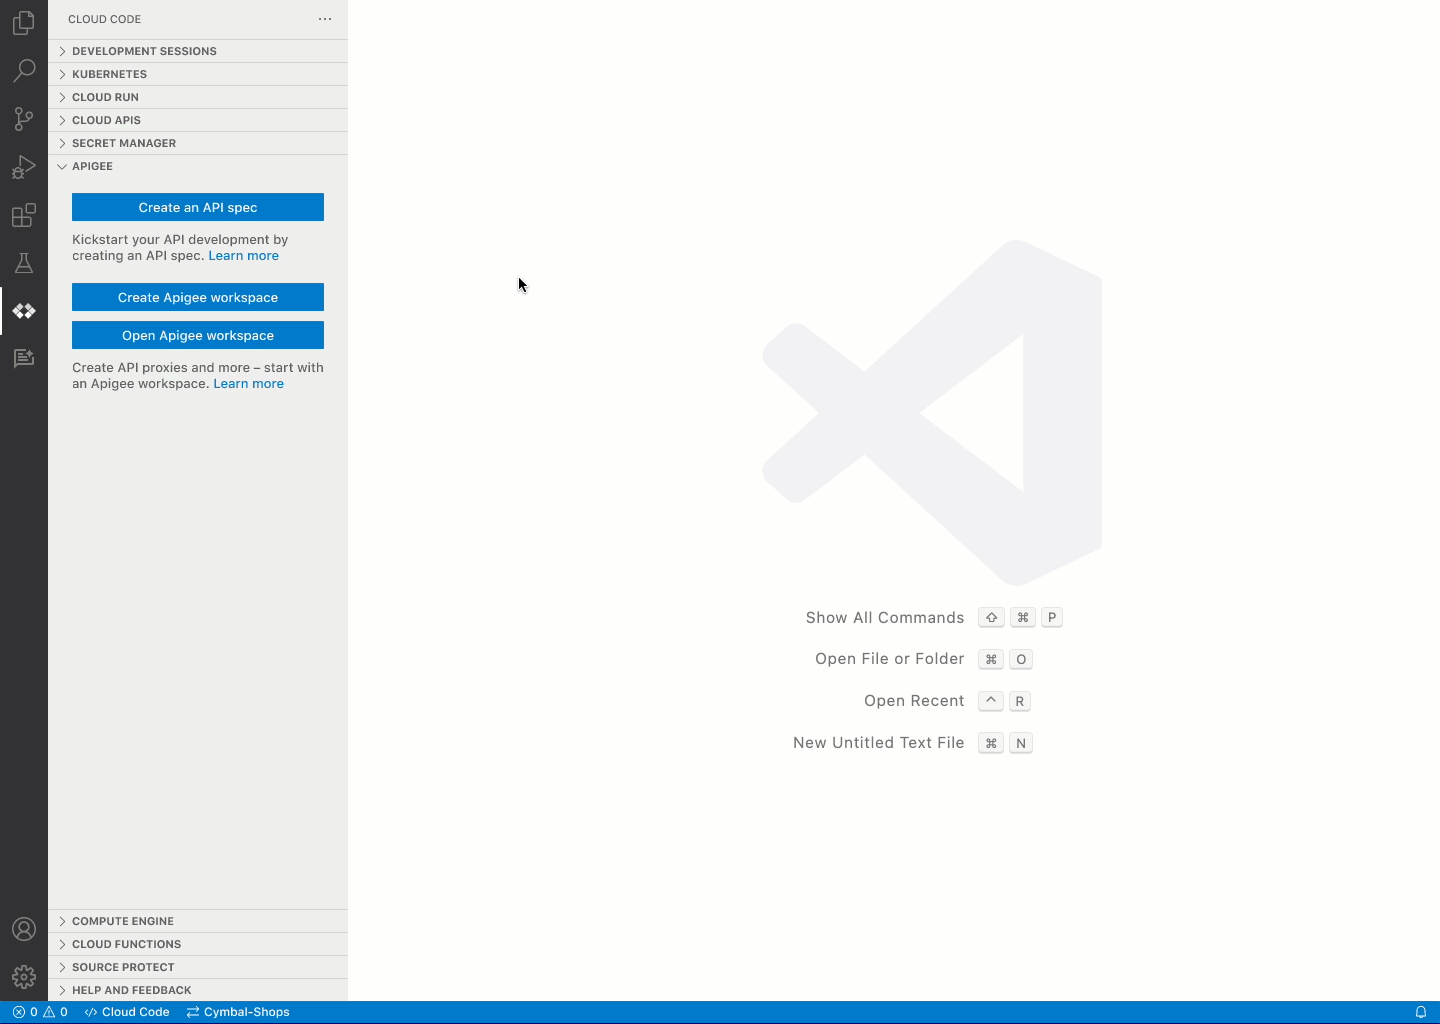
Task: Open the Manage gear icon
Action: pos(24,977)
